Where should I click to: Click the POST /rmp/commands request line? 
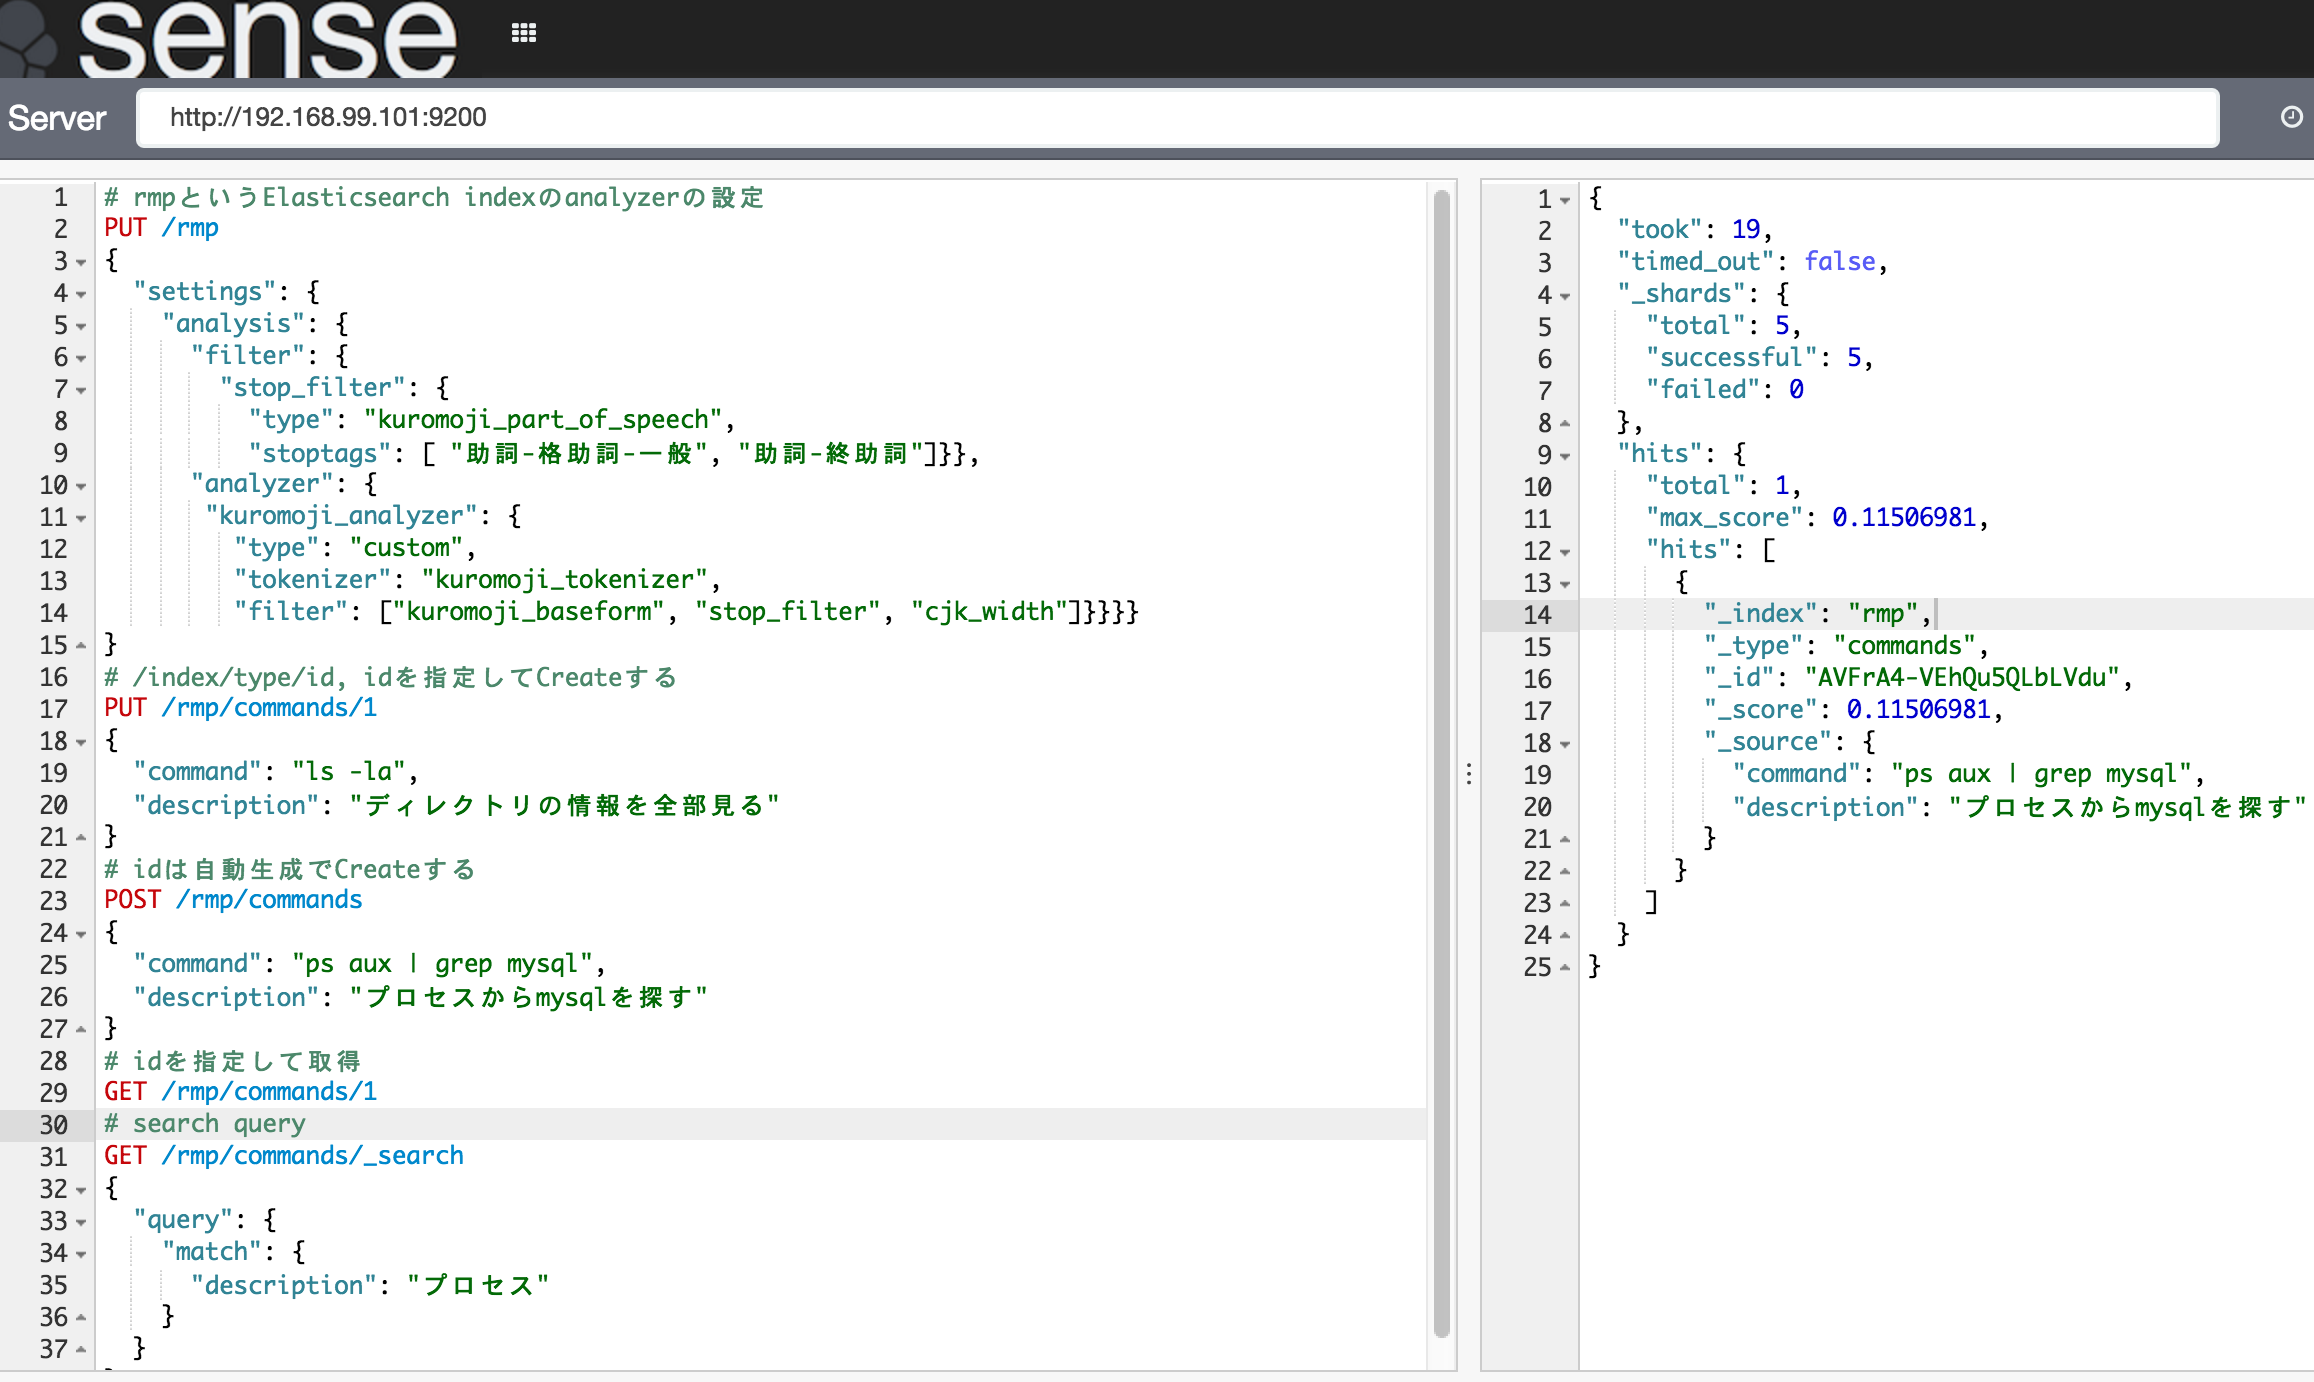coord(233,900)
